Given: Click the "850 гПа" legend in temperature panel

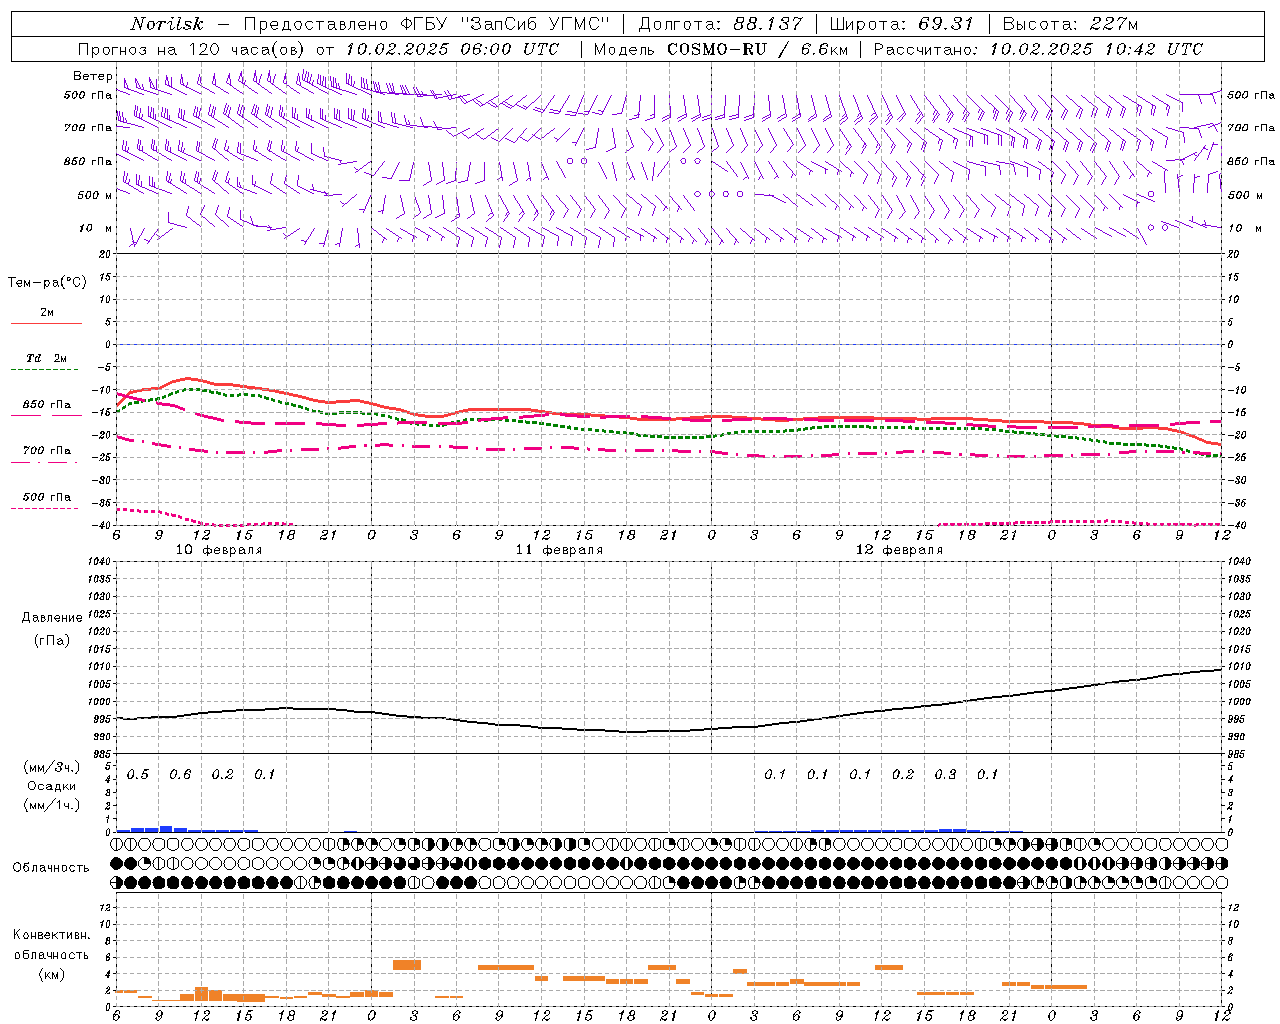Looking at the screenshot, I should [x=47, y=405].
